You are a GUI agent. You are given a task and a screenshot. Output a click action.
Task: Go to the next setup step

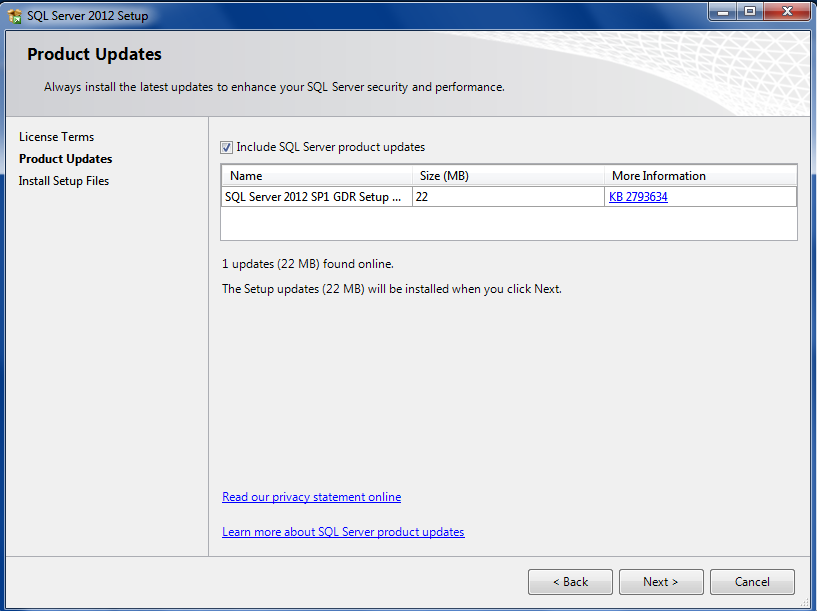click(661, 582)
